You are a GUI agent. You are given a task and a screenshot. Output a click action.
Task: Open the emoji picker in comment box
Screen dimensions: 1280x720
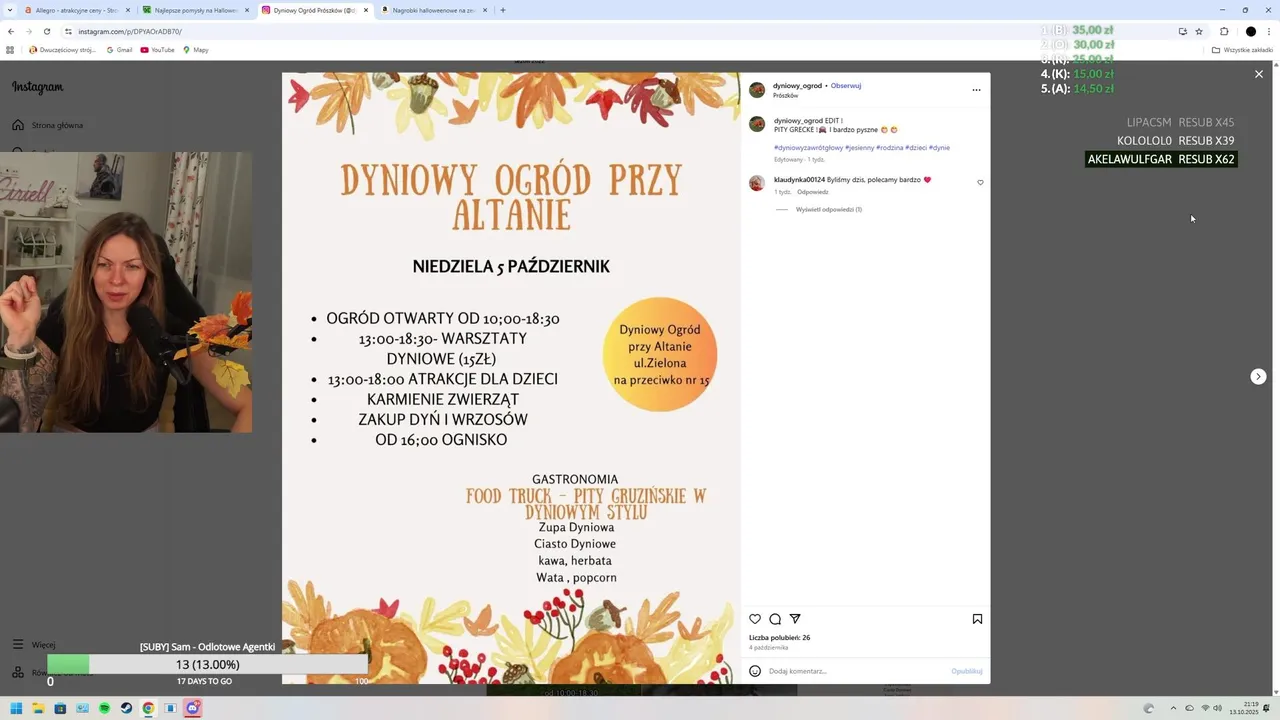[755, 671]
